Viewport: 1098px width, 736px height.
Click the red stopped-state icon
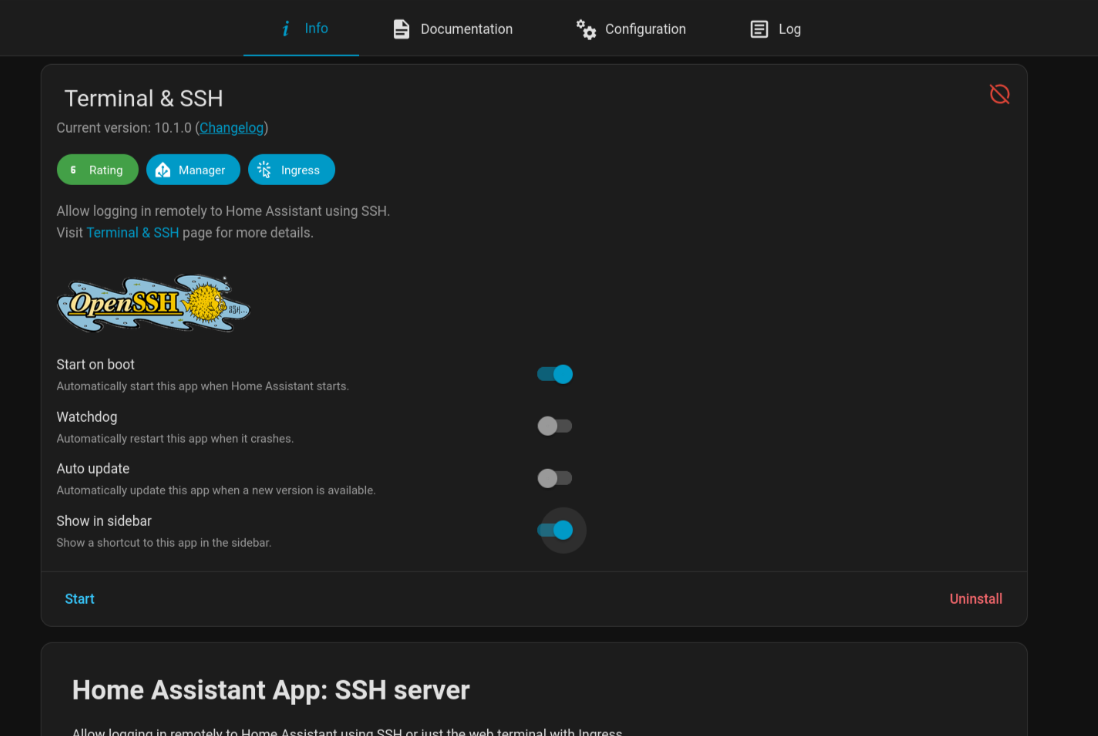pyautogui.click(x=999, y=94)
